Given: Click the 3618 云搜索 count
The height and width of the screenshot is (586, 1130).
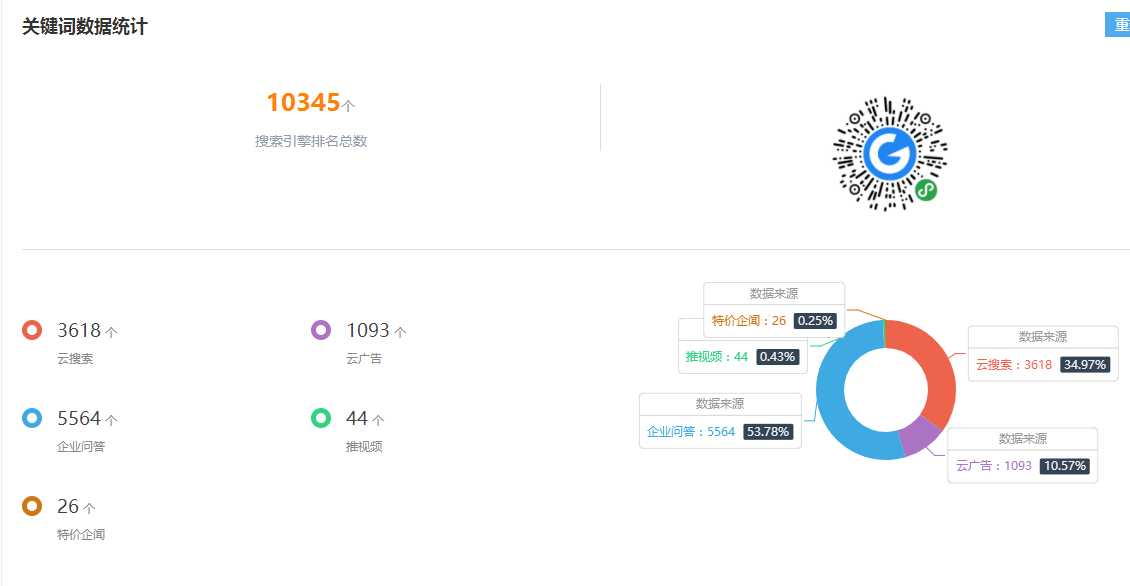Looking at the screenshot, I should pos(79,330).
